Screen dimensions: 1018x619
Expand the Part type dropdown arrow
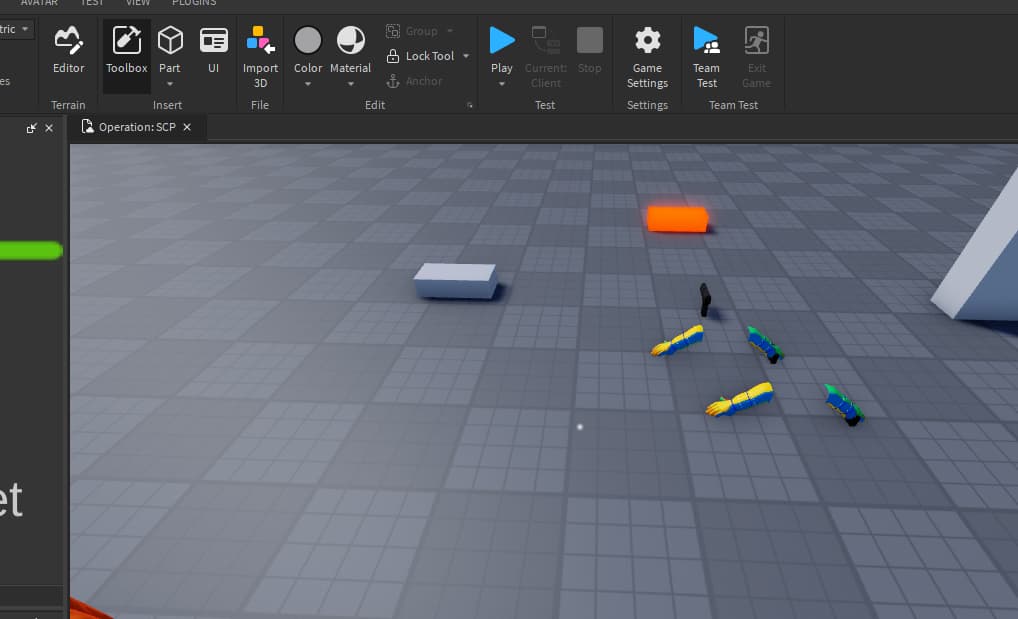pos(170,84)
